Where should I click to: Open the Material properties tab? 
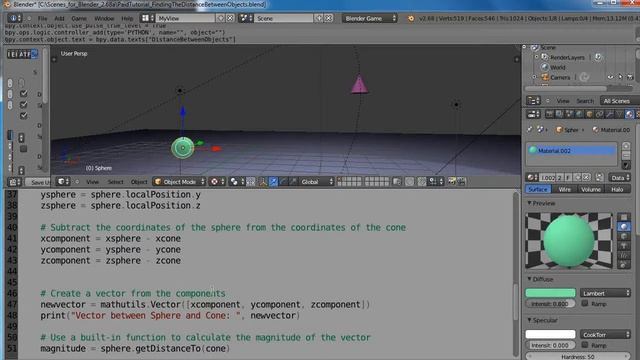629,114
